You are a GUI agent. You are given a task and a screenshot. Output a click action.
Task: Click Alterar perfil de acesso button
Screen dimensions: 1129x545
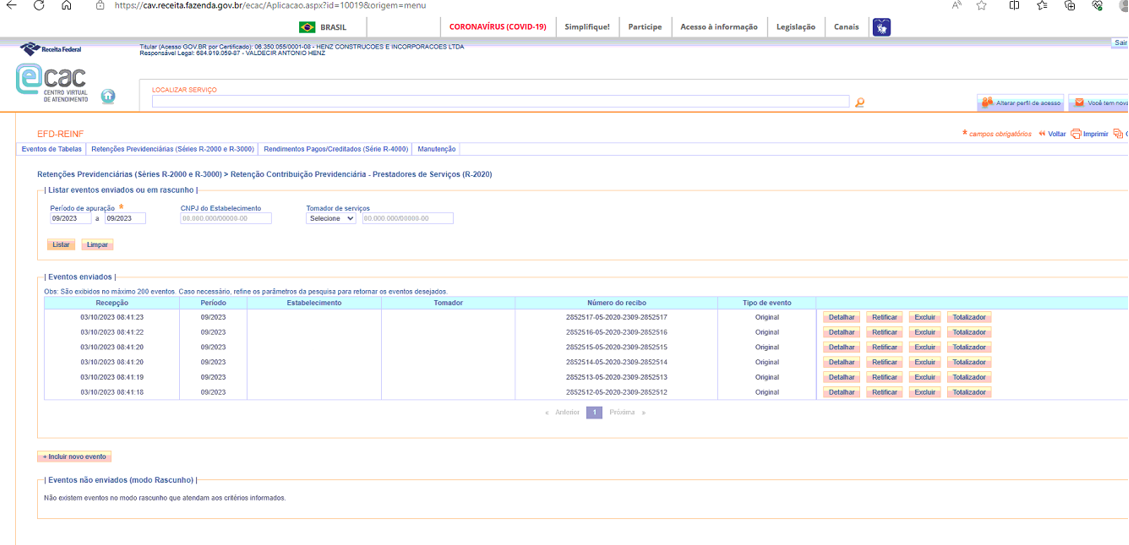[1021, 103]
